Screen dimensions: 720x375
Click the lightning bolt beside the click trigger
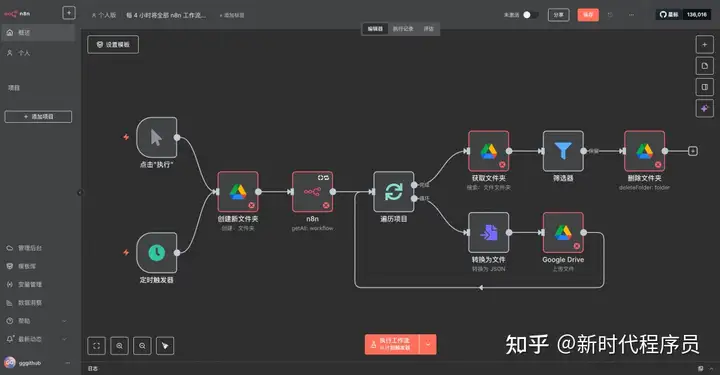coord(126,137)
